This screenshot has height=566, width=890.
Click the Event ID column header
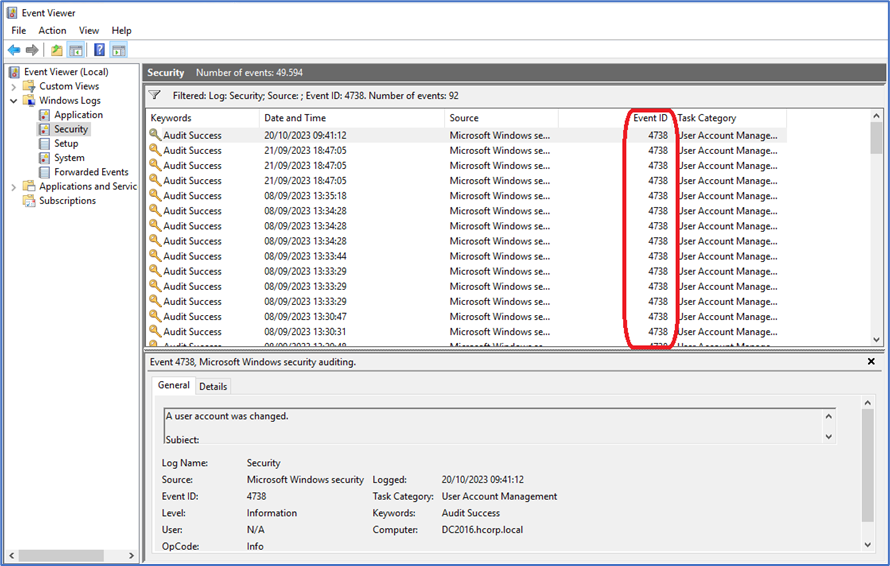click(650, 118)
